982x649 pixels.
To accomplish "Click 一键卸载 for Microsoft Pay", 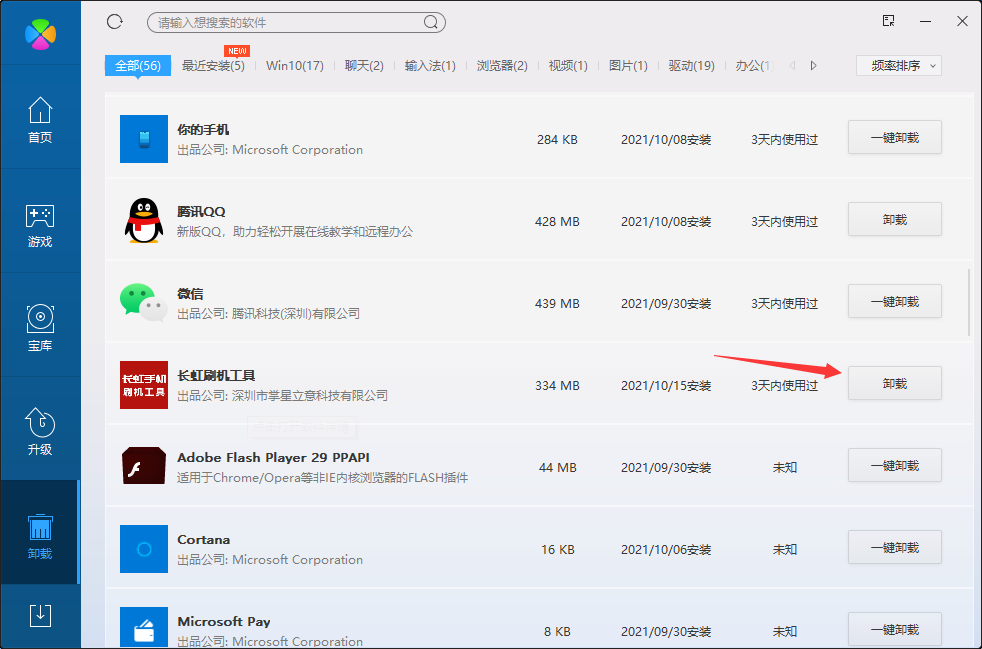I will 895,630.
